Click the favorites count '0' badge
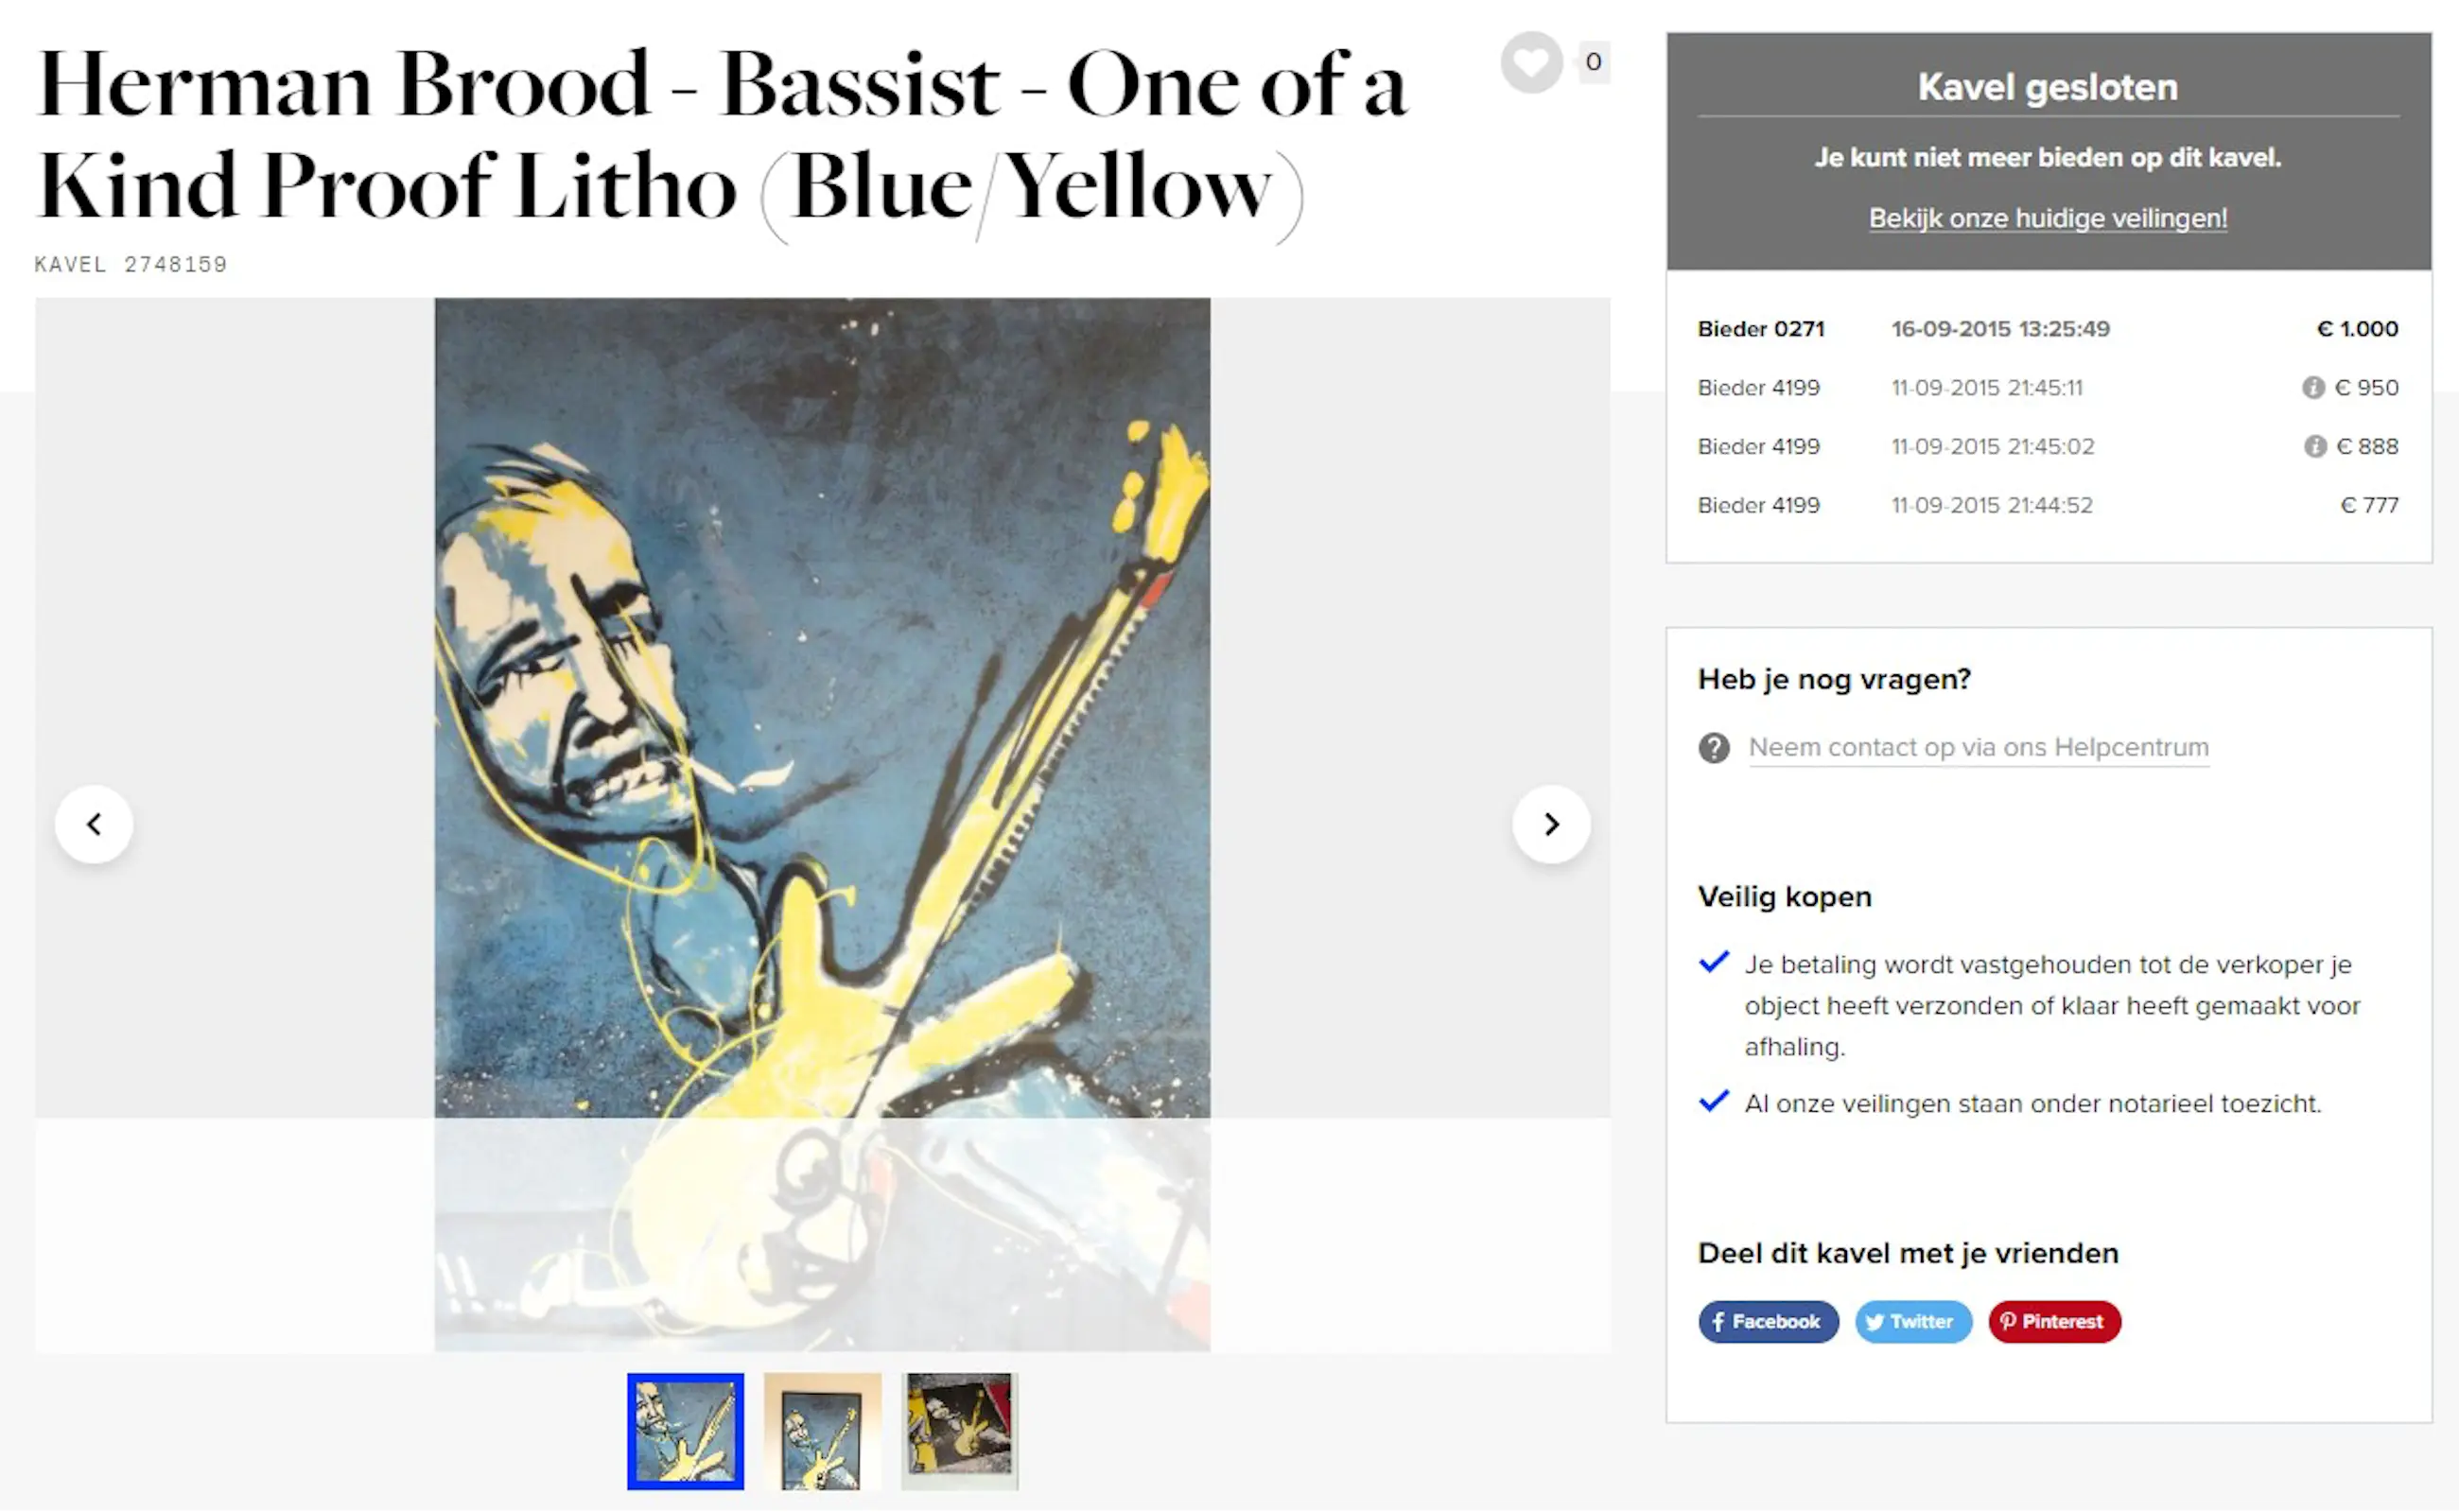This screenshot has width=2459, height=1512. 1593,62
